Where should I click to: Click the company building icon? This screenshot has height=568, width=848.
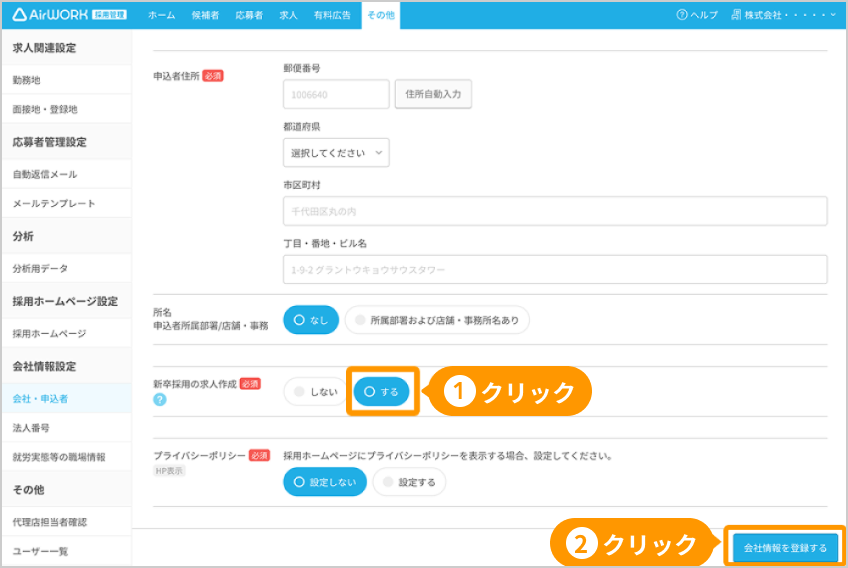click(x=736, y=15)
